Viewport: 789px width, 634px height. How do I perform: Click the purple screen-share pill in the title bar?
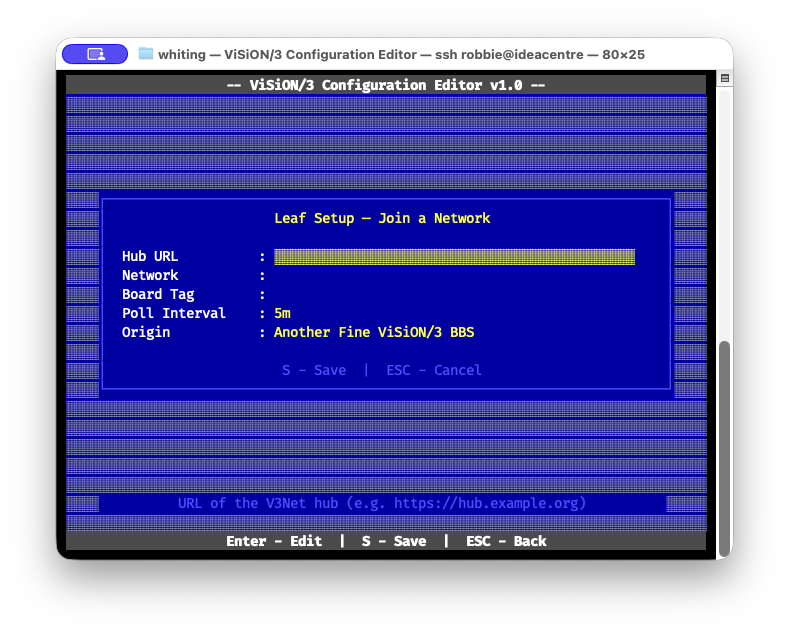pos(94,54)
